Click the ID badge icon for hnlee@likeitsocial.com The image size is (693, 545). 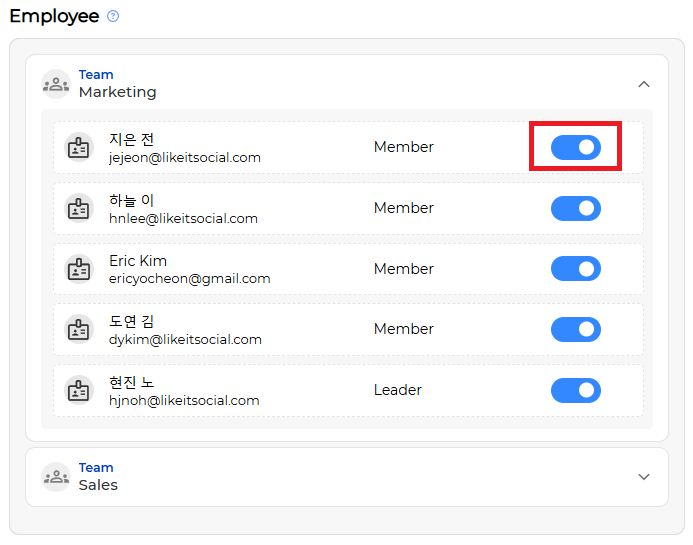[79, 208]
